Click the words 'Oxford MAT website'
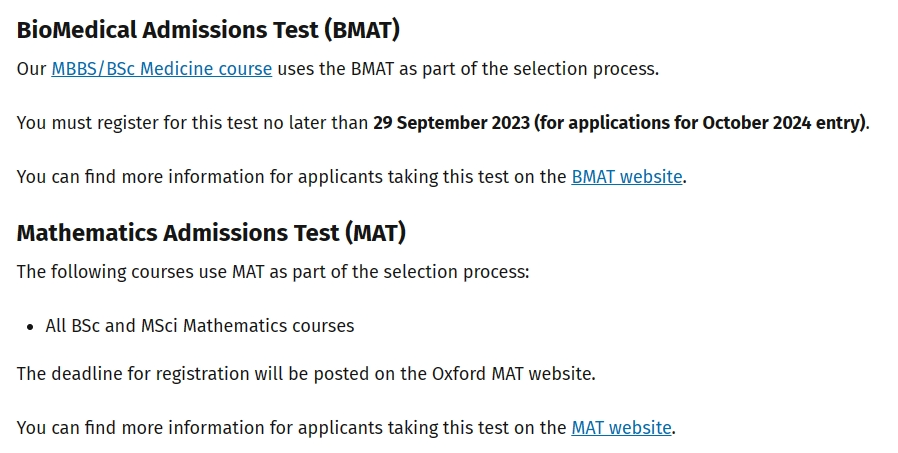This screenshot has width=898, height=453. (x=512, y=374)
